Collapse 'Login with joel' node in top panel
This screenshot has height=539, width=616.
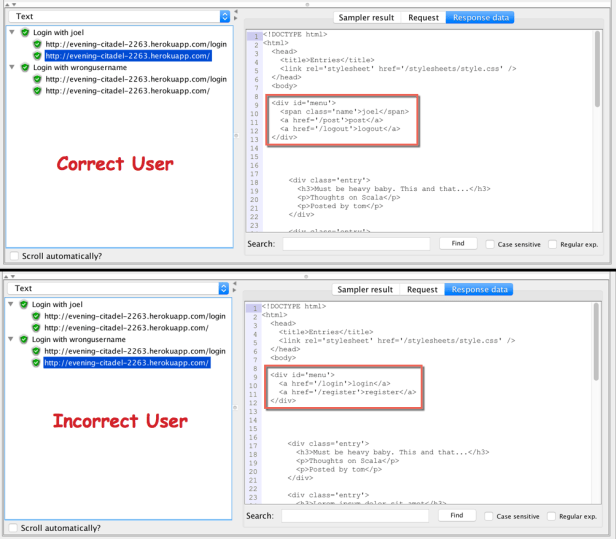point(12,32)
